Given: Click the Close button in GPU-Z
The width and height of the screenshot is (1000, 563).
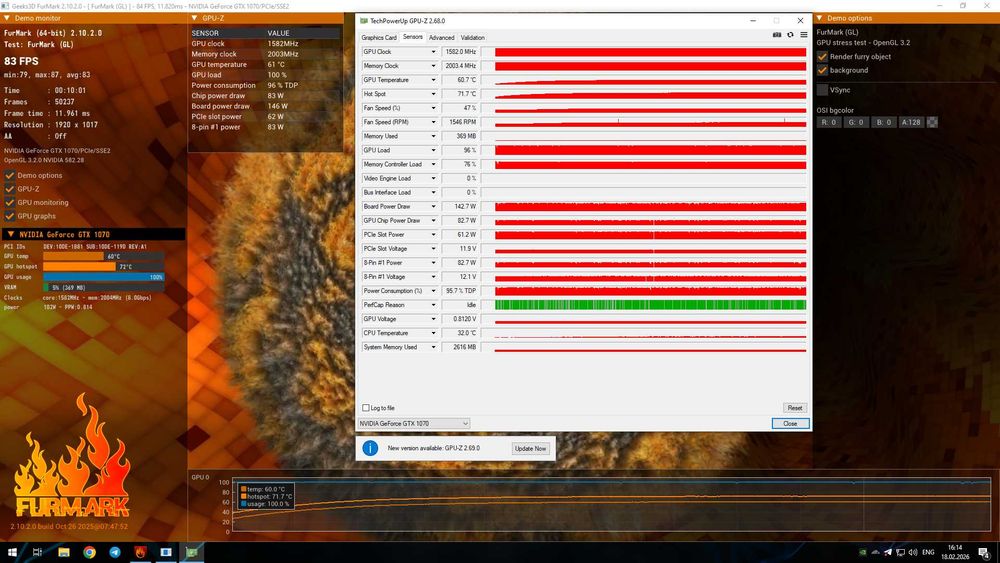Looking at the screenshot, I should (790, 423).
